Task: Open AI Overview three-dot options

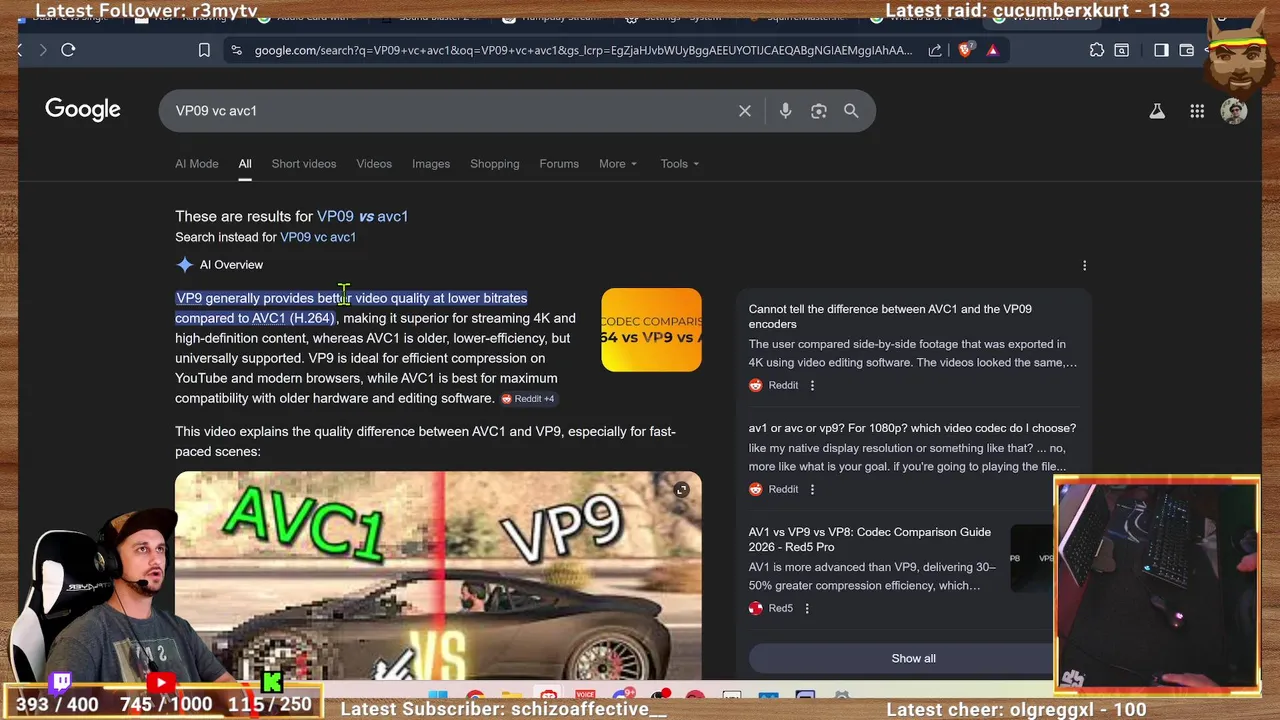Action: (1085, 265)
